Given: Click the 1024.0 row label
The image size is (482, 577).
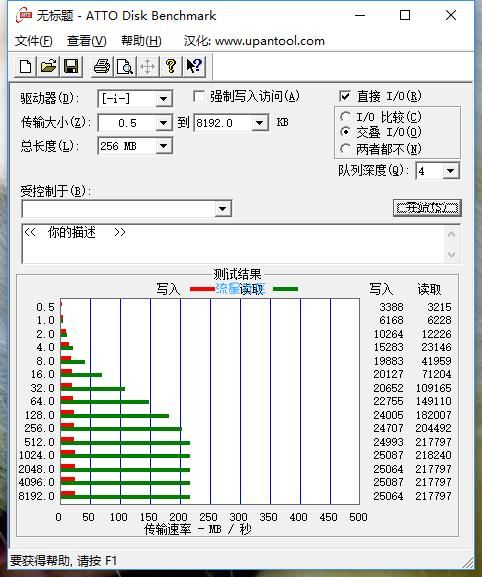Looking at the screenshot, I should [x=36, y=455].
